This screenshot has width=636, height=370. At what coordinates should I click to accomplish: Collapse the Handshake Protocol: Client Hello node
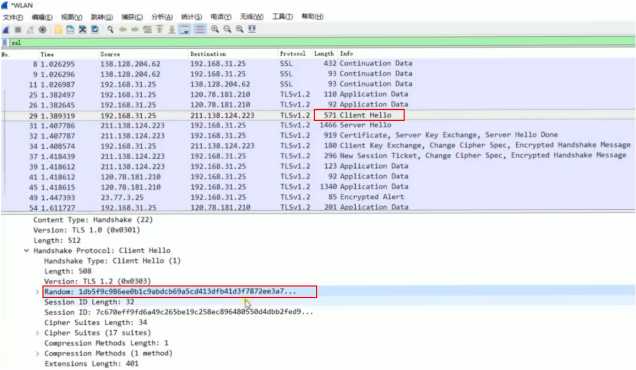tap(27, 251)
